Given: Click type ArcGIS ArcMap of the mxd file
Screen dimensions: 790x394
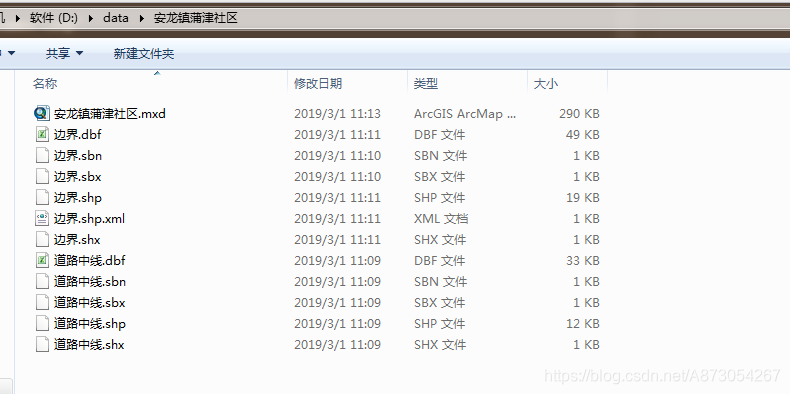Looking at the screenshot, I should [x=465, y=114].
